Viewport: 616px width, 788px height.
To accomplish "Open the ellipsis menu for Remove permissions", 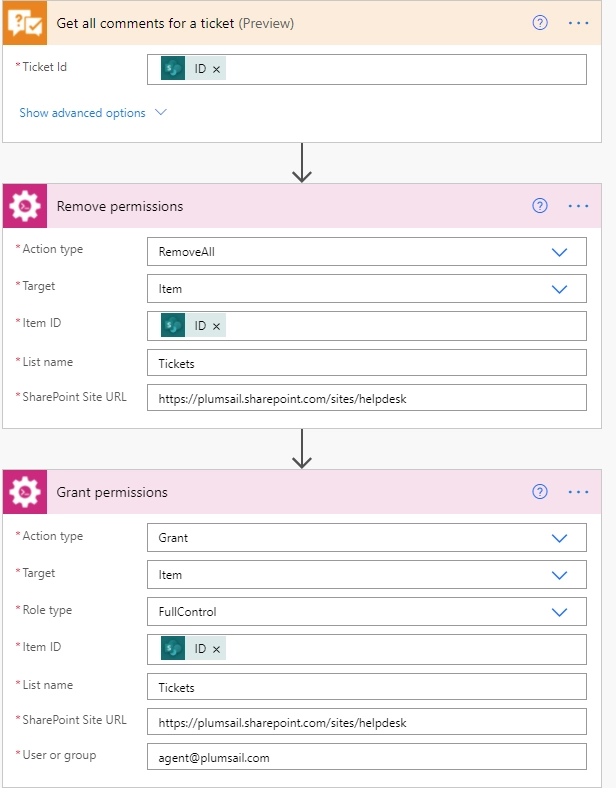I will click(x=578, y=206).
